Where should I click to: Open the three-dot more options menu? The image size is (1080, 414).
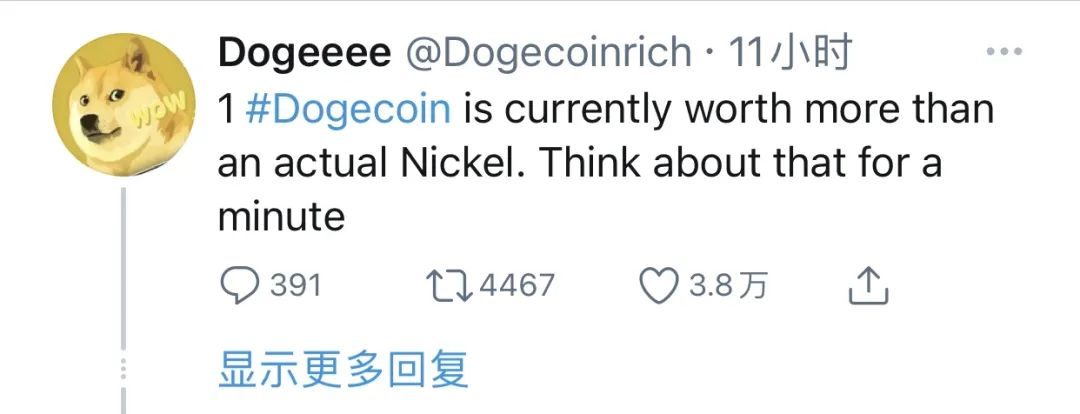coord(1005,52)
